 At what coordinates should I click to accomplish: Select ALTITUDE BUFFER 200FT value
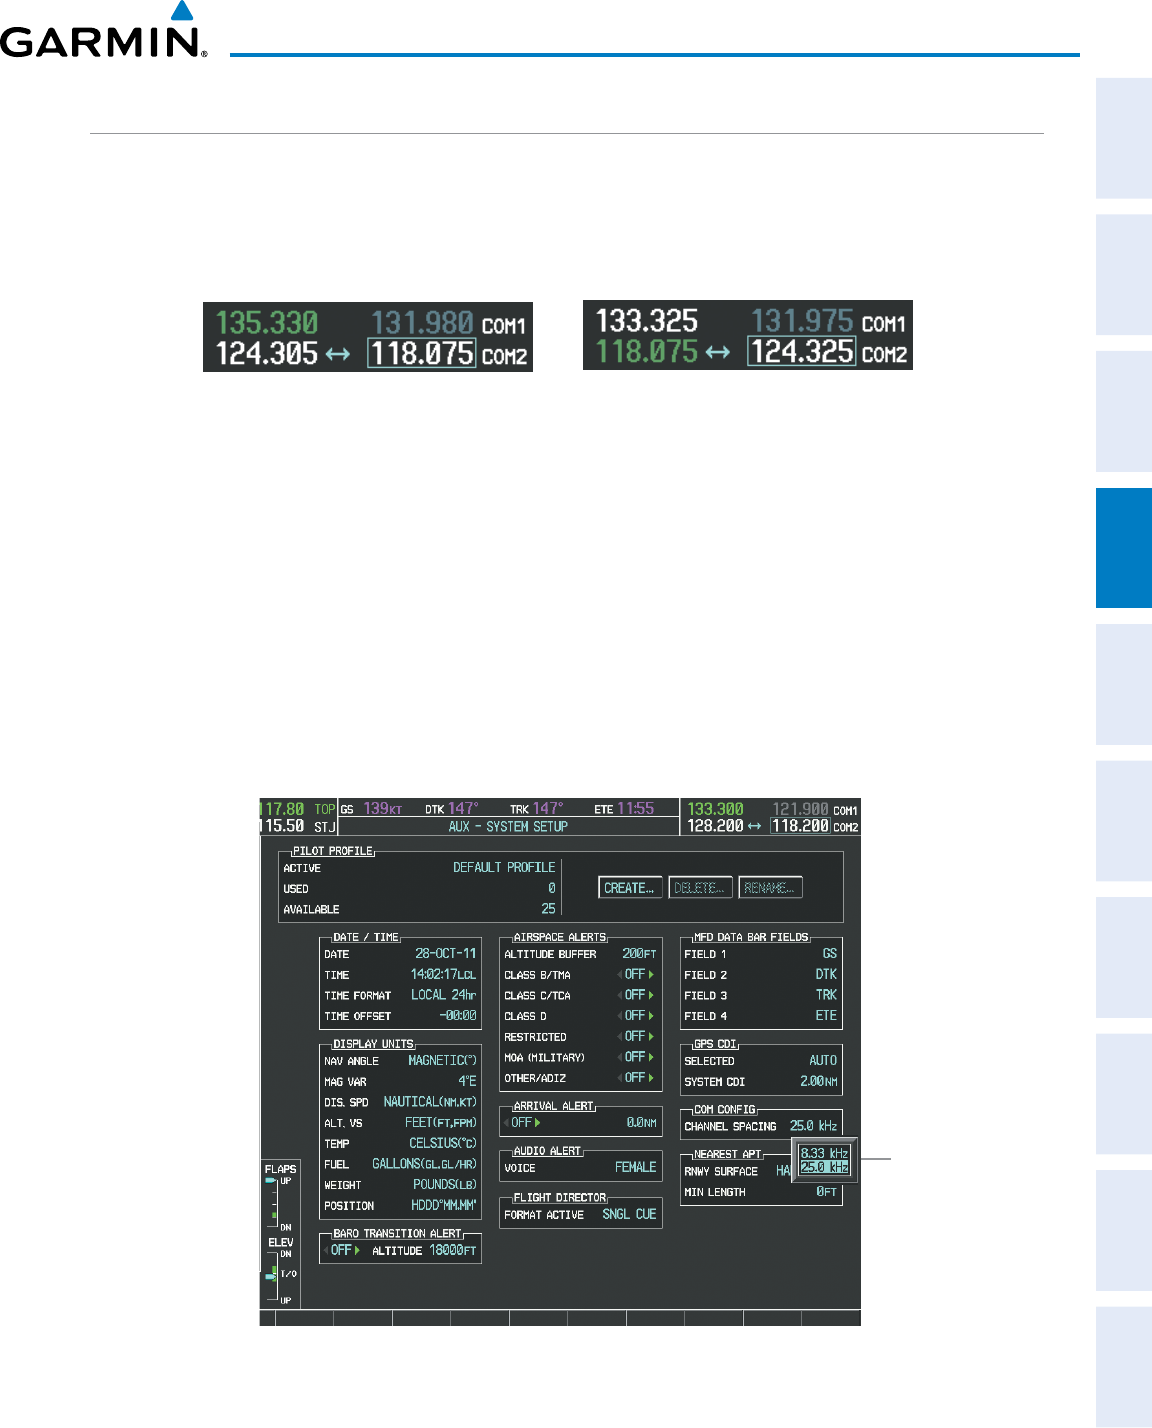pos(639,954)
